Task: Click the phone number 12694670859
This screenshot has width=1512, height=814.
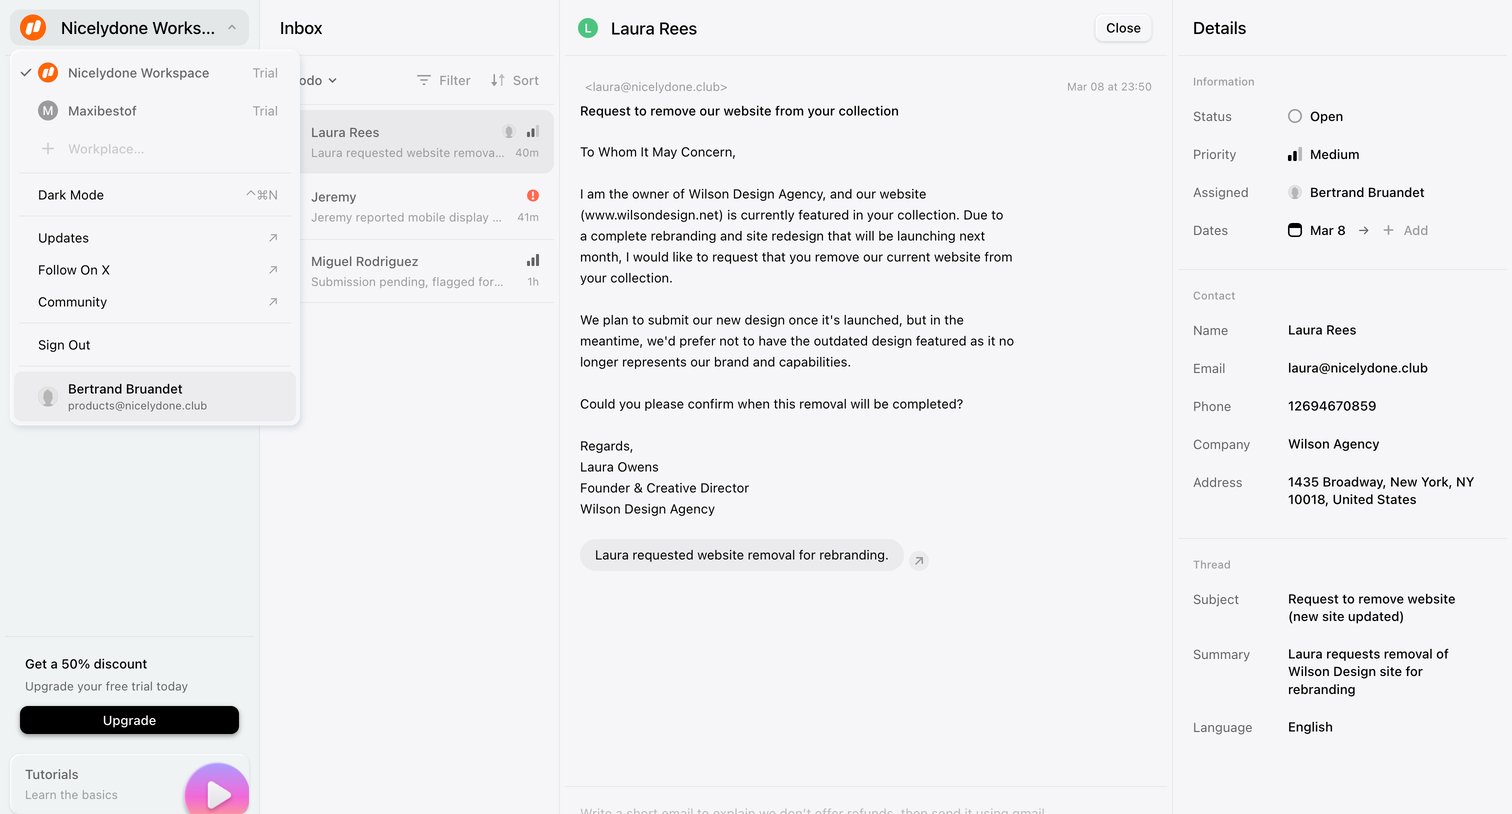Action: tap(1332, 406)
